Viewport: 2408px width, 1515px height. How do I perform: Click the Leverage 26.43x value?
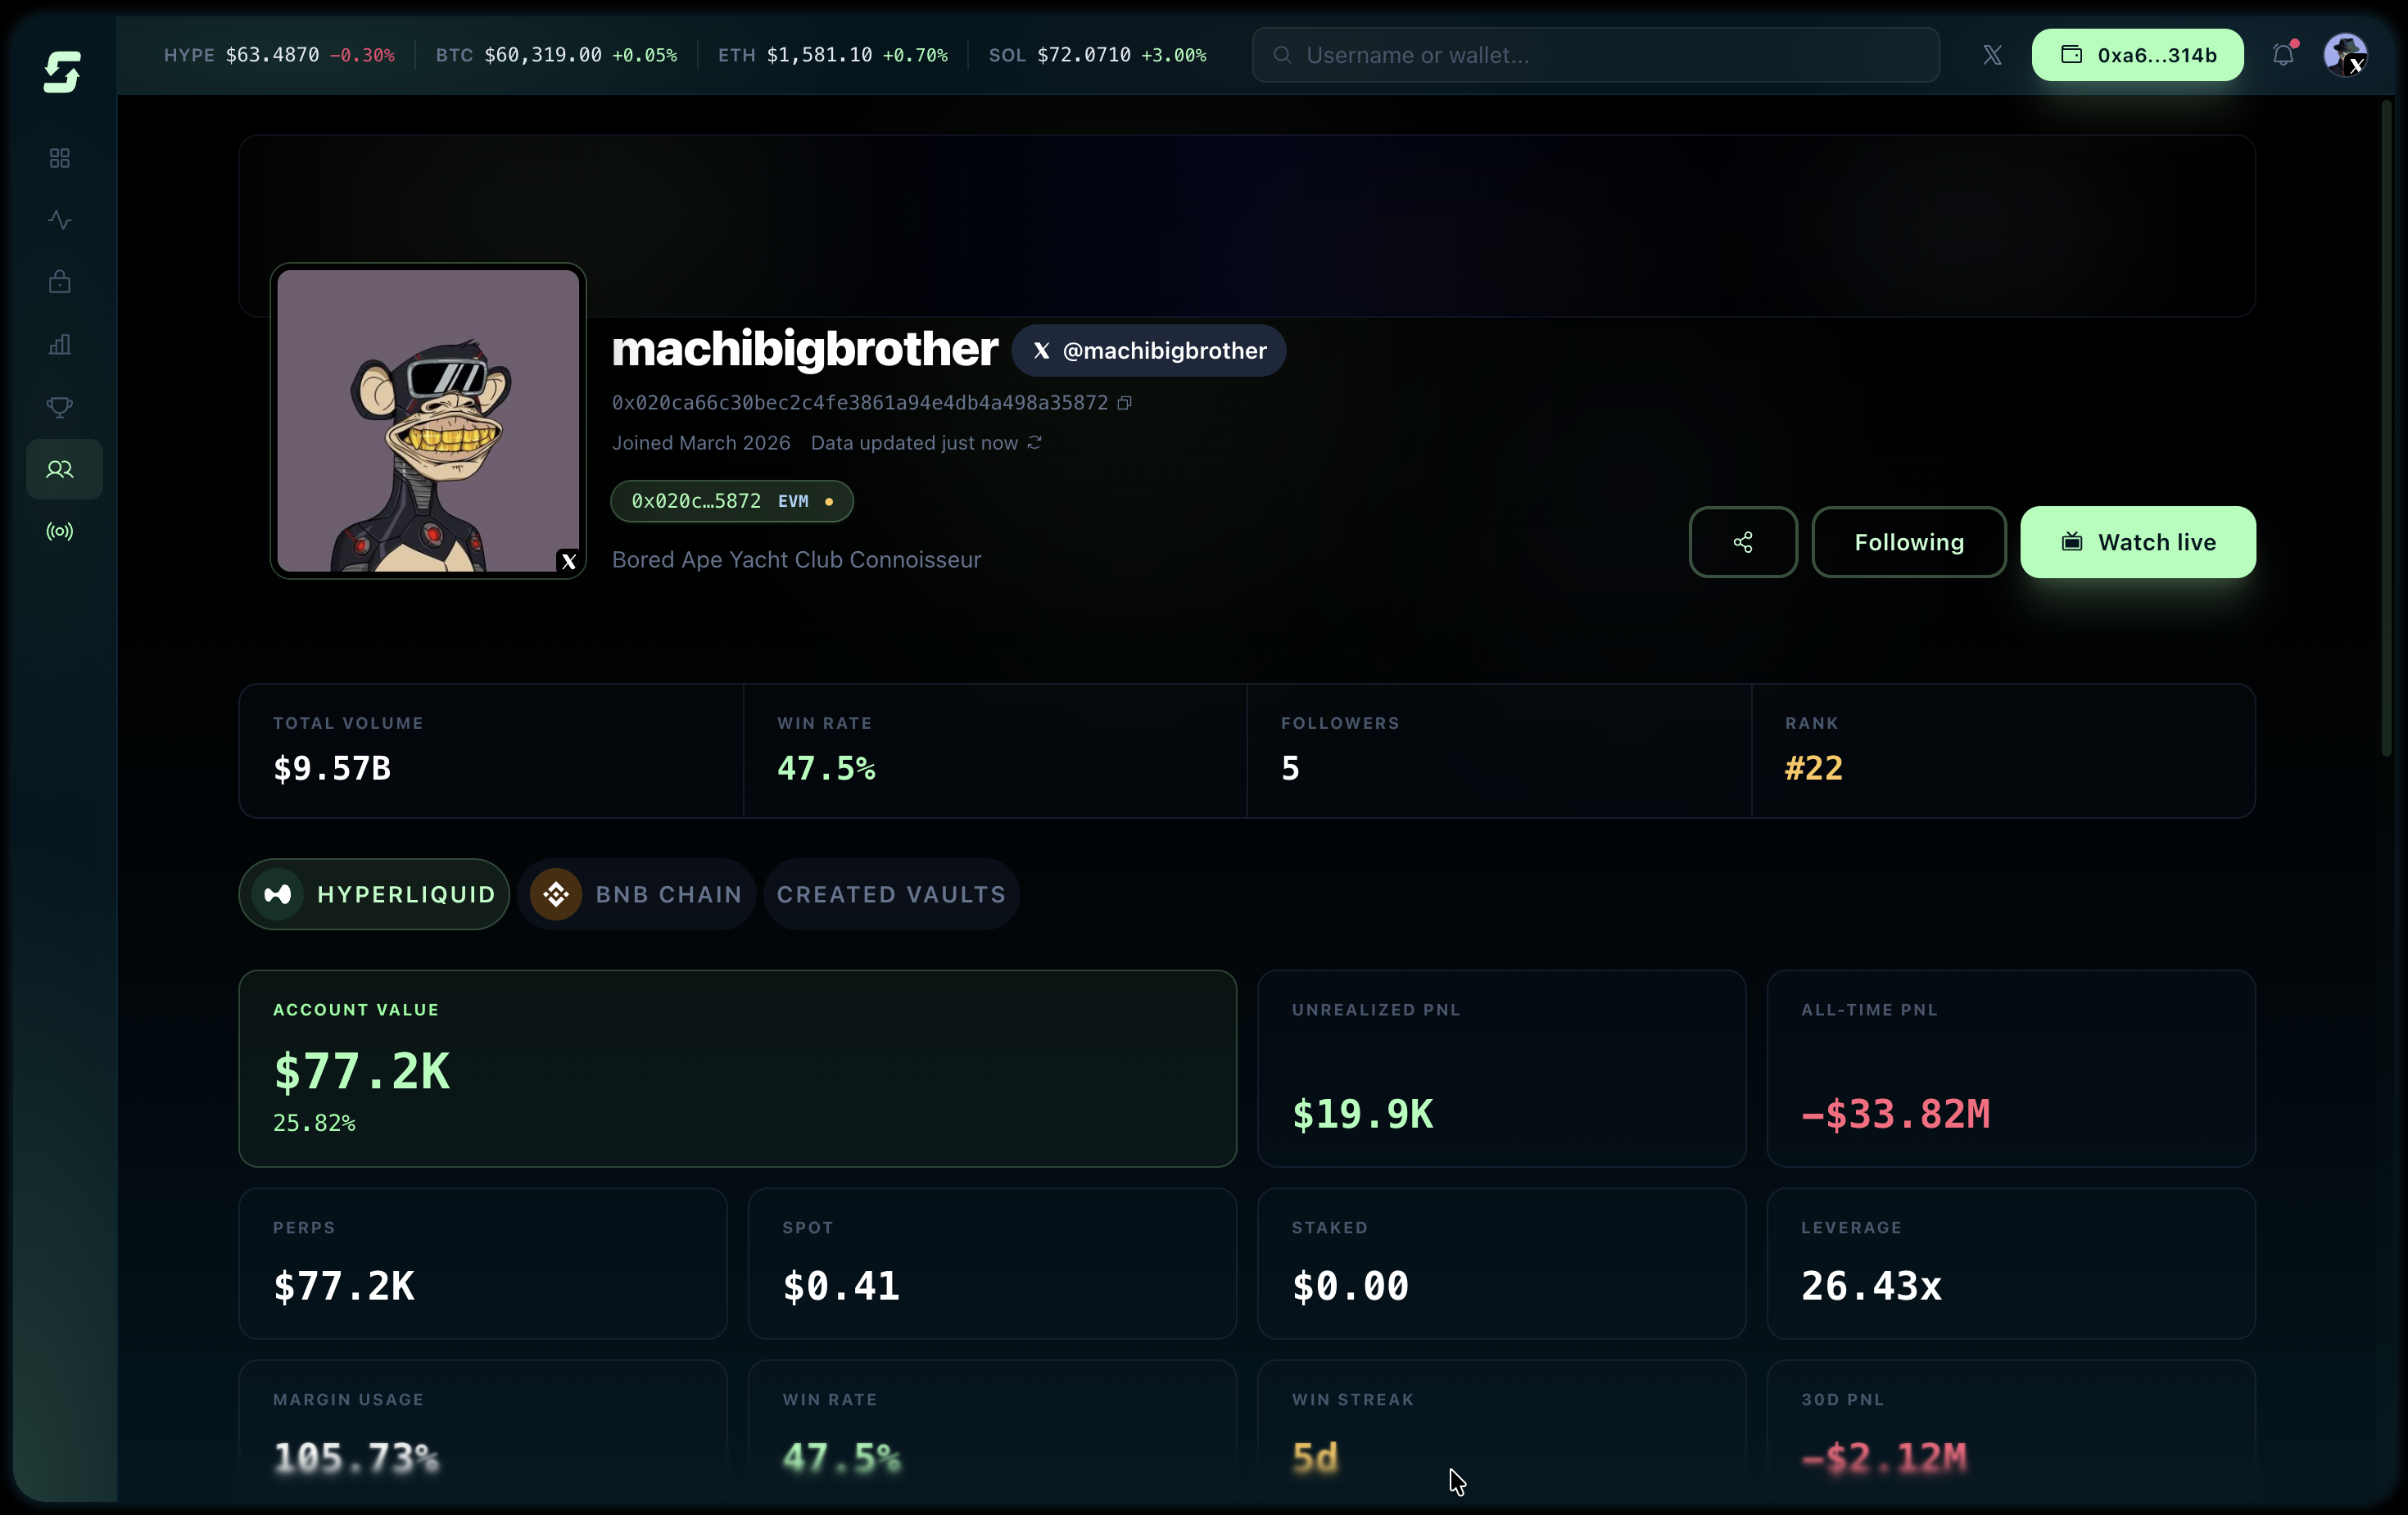pos(1871,1286)
